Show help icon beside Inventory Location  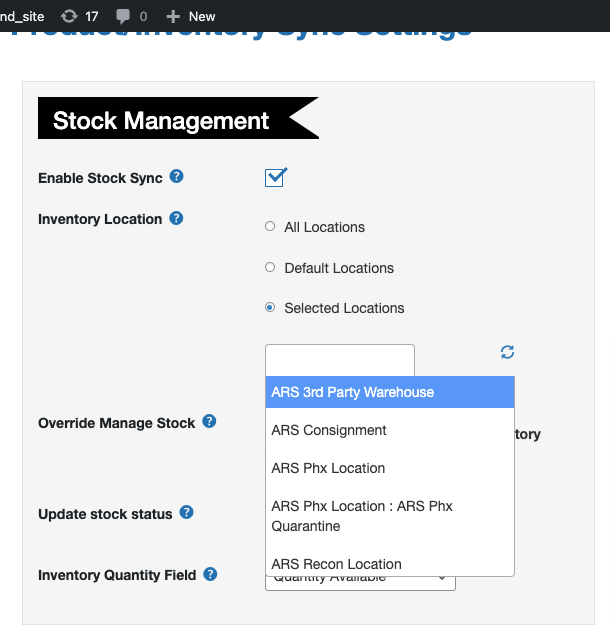[x=176, y=218]
